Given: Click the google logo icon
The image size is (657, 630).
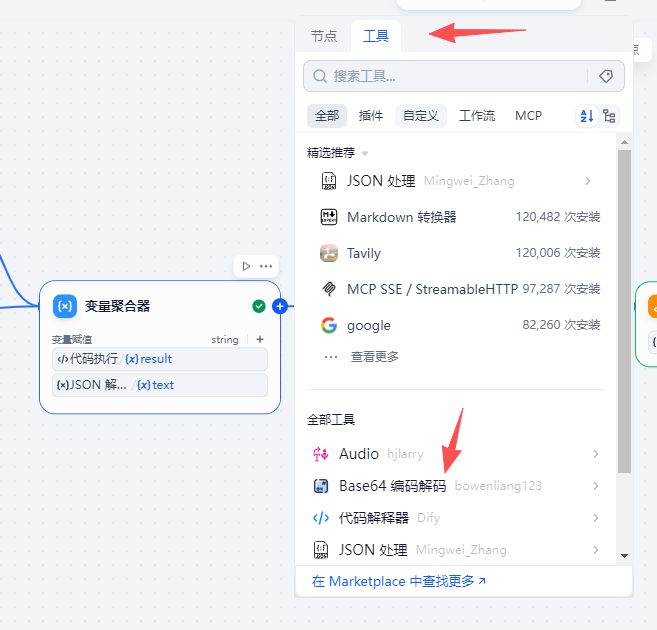Looking at the screenshot, I should click(329, 325).
